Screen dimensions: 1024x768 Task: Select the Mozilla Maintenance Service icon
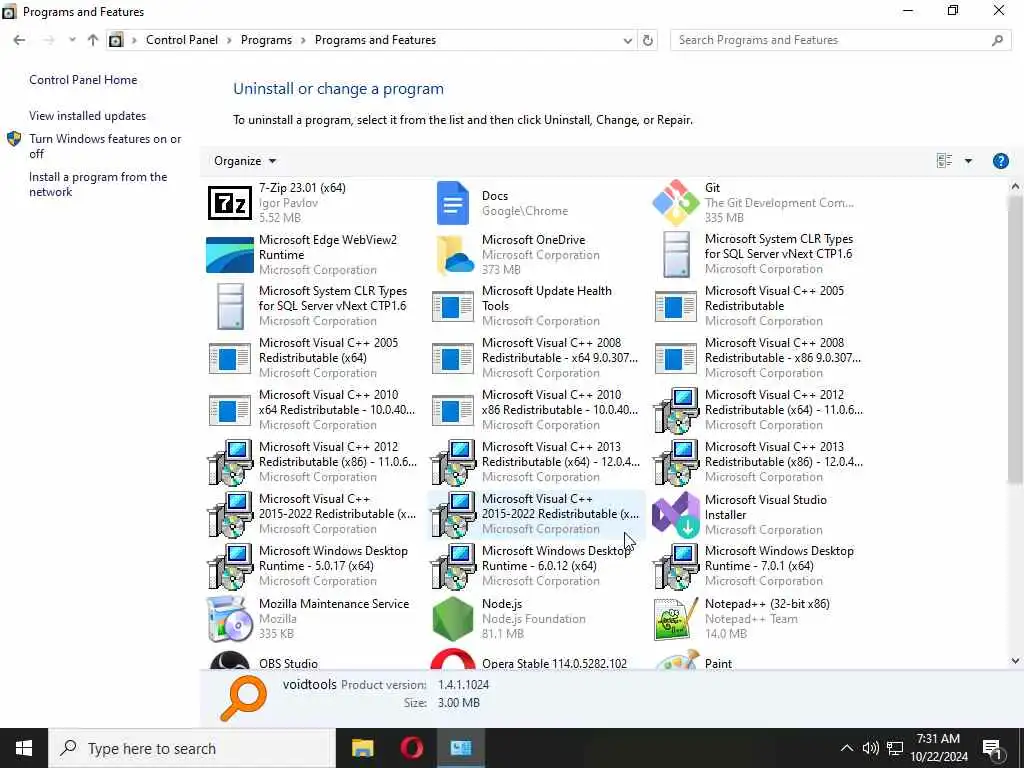(229, 618)
